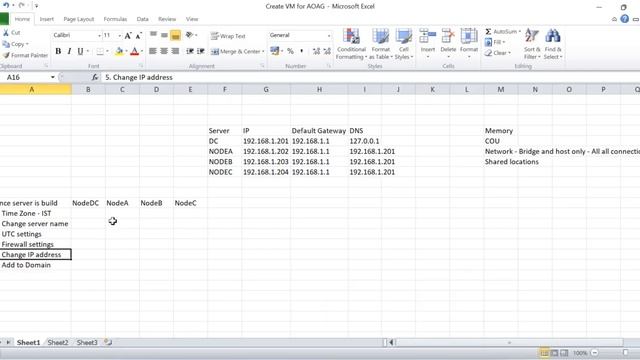
Task: Open Alignment group dialog launcher
Action: tap(262, 66)
